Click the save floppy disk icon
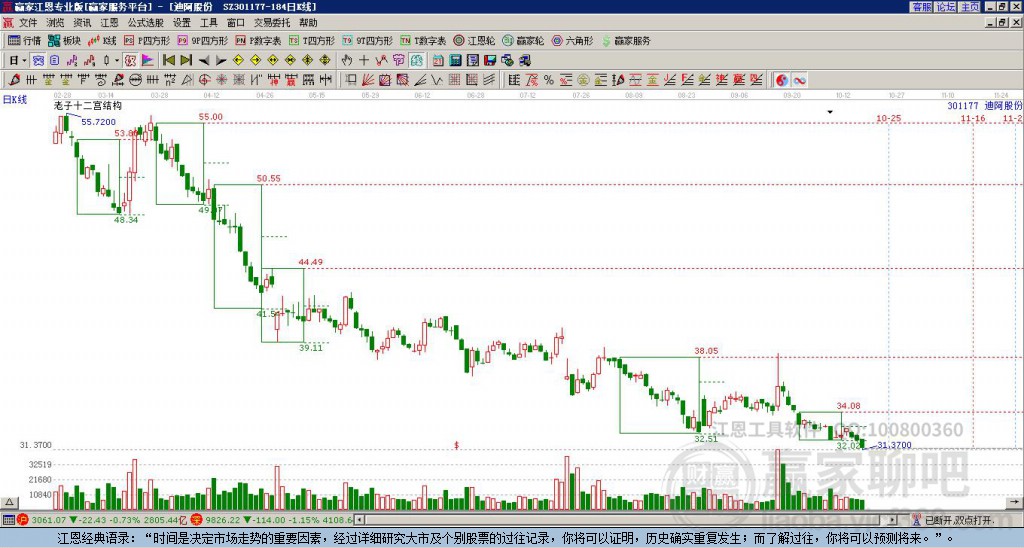Screen dimensions: 1024x548 point(490,60)
